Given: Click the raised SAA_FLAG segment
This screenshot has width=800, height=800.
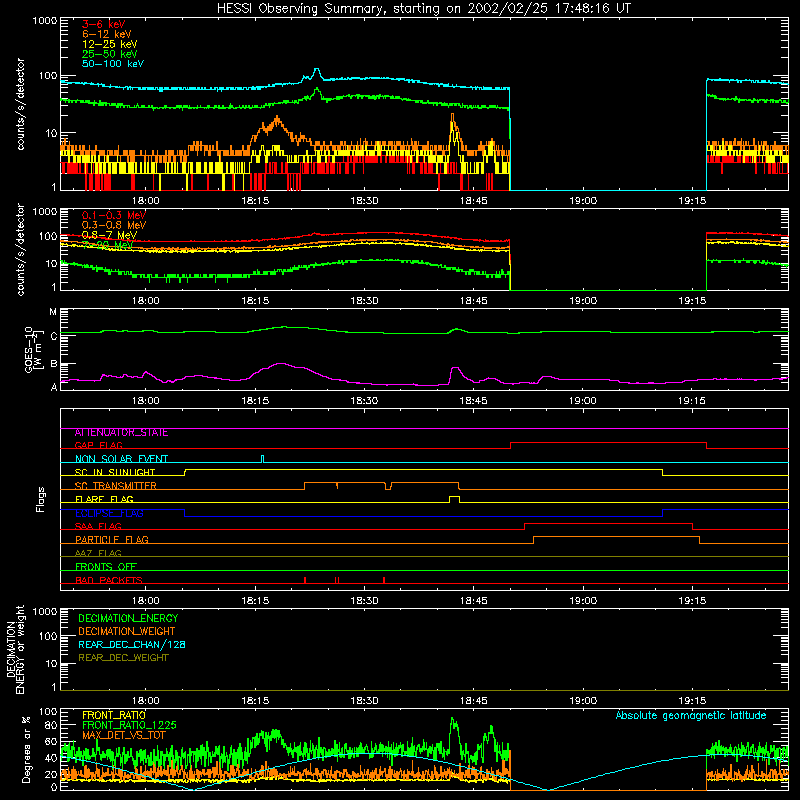Looking at the screenshot, I should point(608,524).
